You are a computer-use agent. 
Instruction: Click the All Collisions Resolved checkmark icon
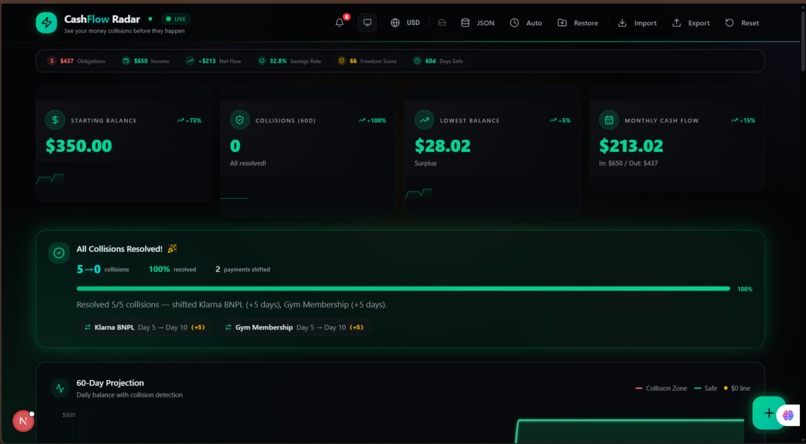(x=59, y=253)
